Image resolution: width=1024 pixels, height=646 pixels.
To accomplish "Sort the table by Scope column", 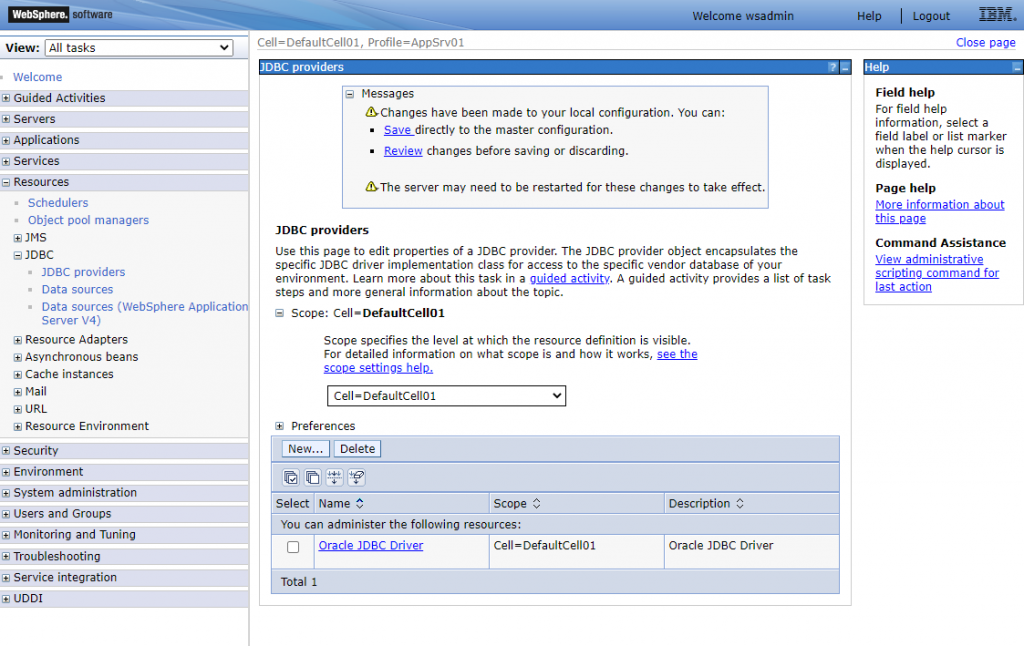I will [536, 504].
